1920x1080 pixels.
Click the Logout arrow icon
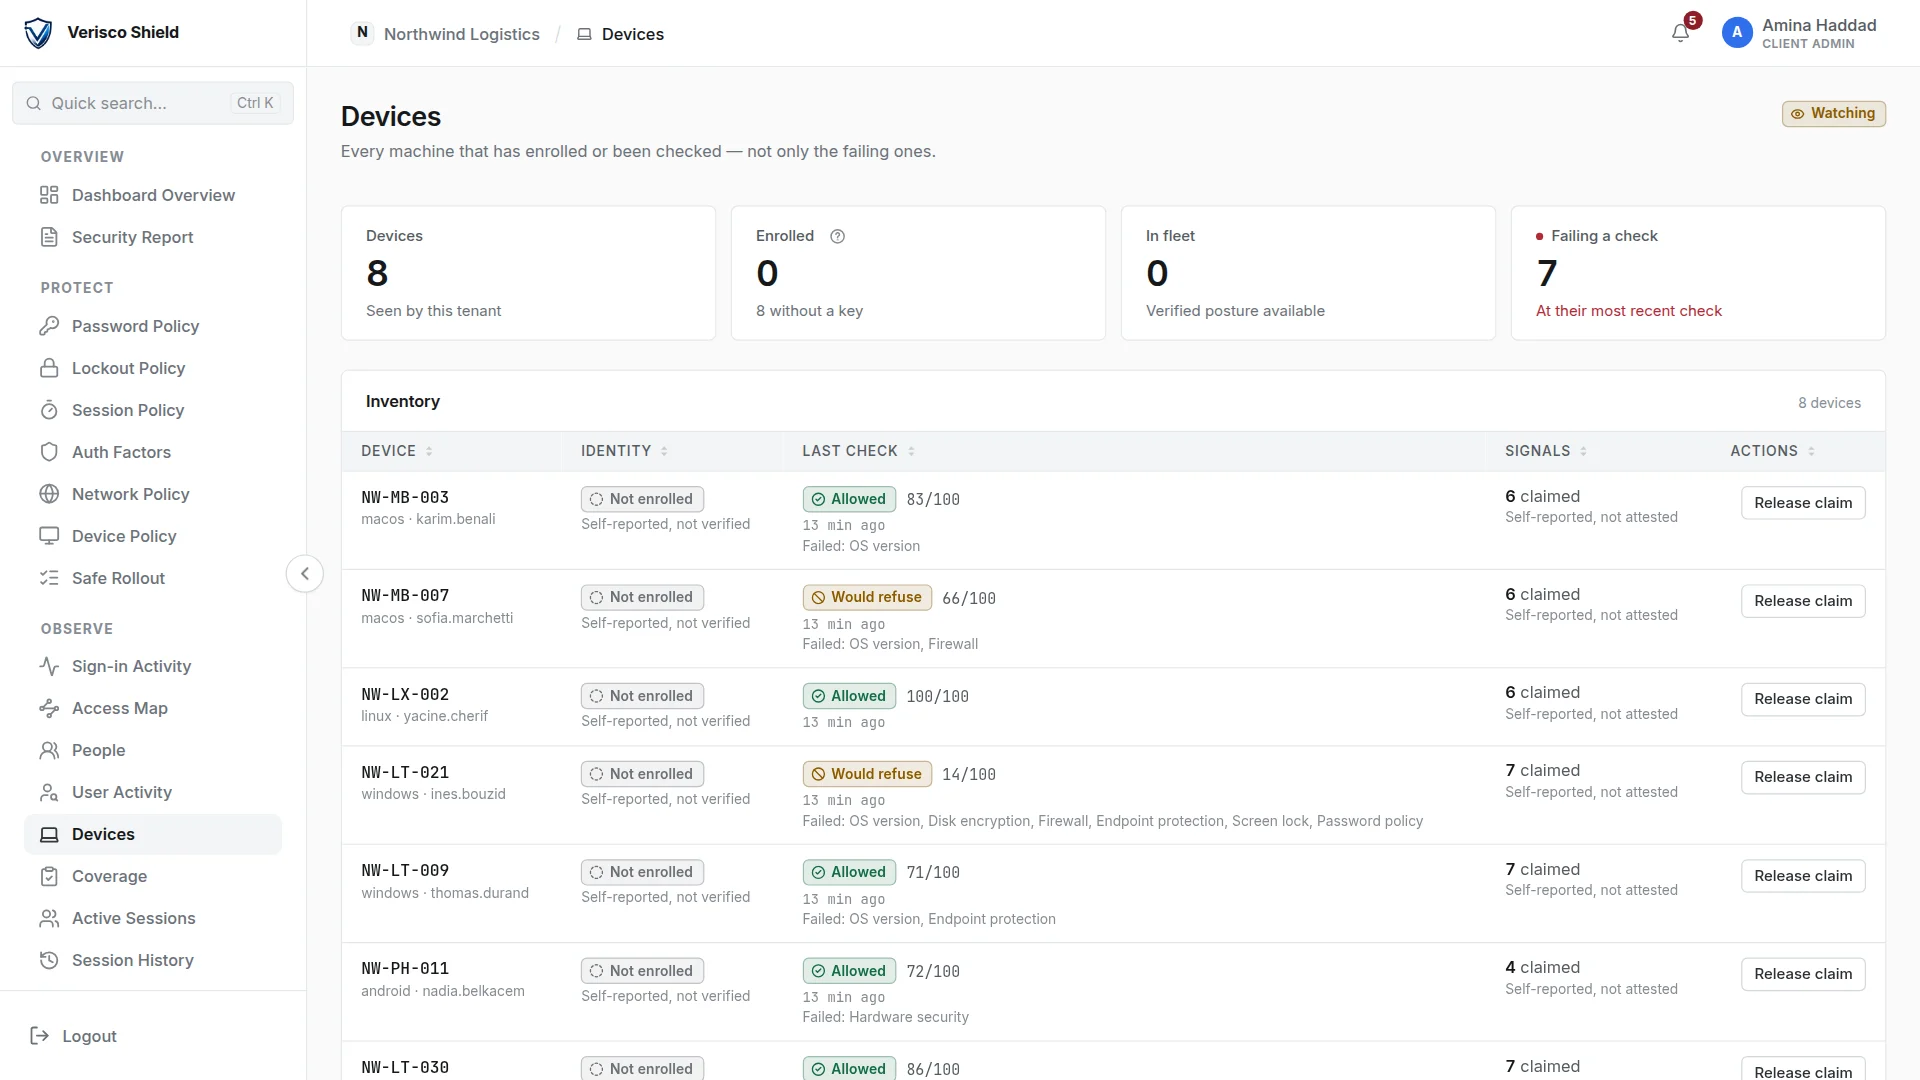40,1036
